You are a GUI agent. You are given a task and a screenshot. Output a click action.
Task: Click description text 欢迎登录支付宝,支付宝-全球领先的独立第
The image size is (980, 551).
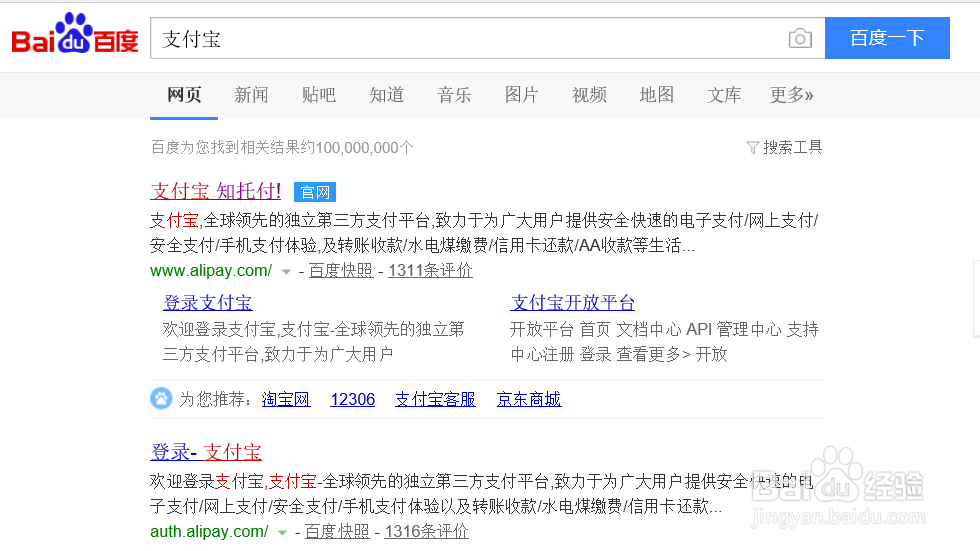(x=313, y=329)
